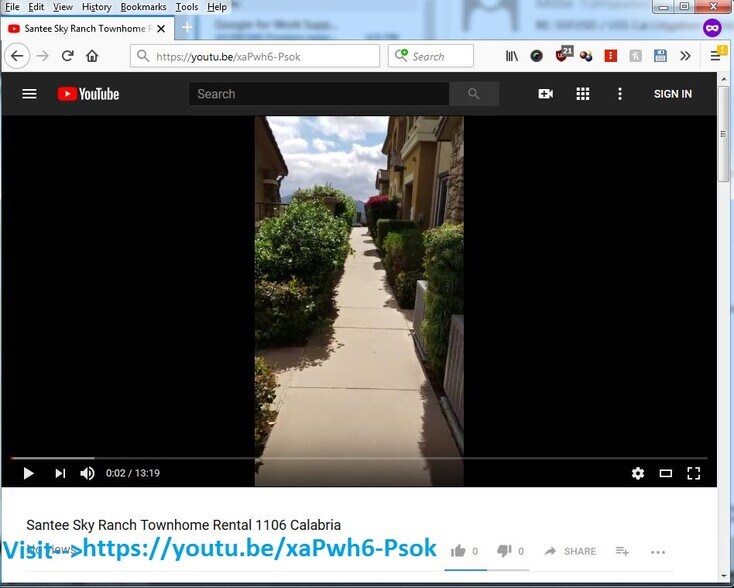The height and width of the screenshot is (588, 734).
Task: Open the History menu
Action: click(96, 7)
